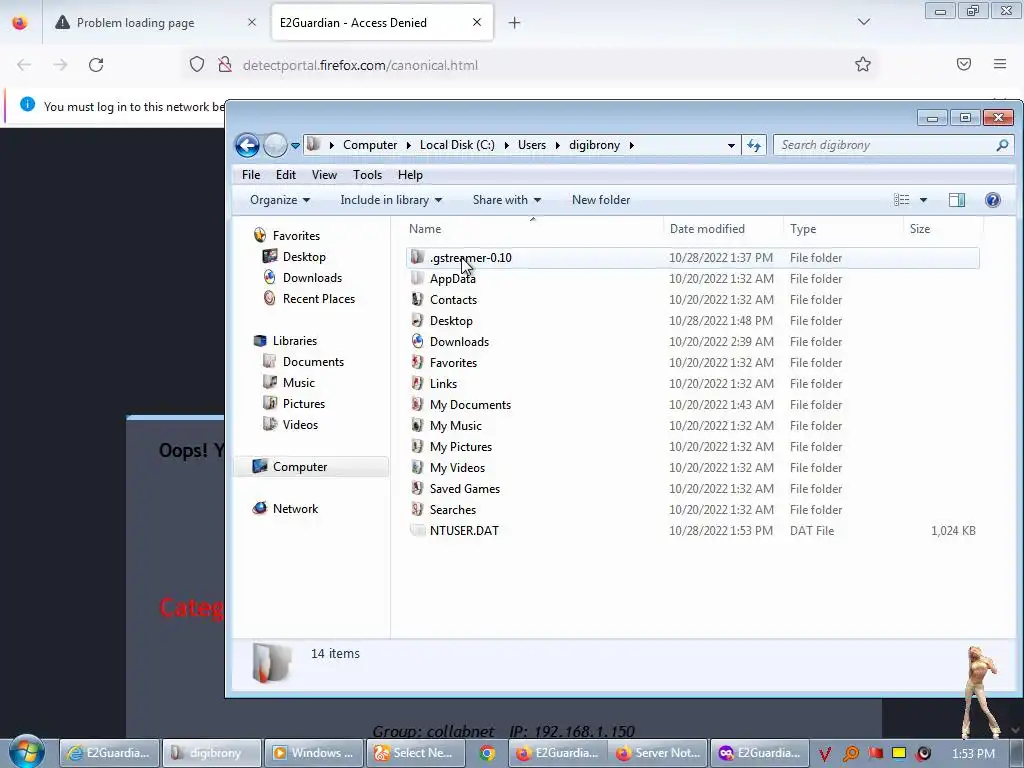Select the Contacts folder icon
Viewport: 1024px width, 768px height.
pos(417,299)
